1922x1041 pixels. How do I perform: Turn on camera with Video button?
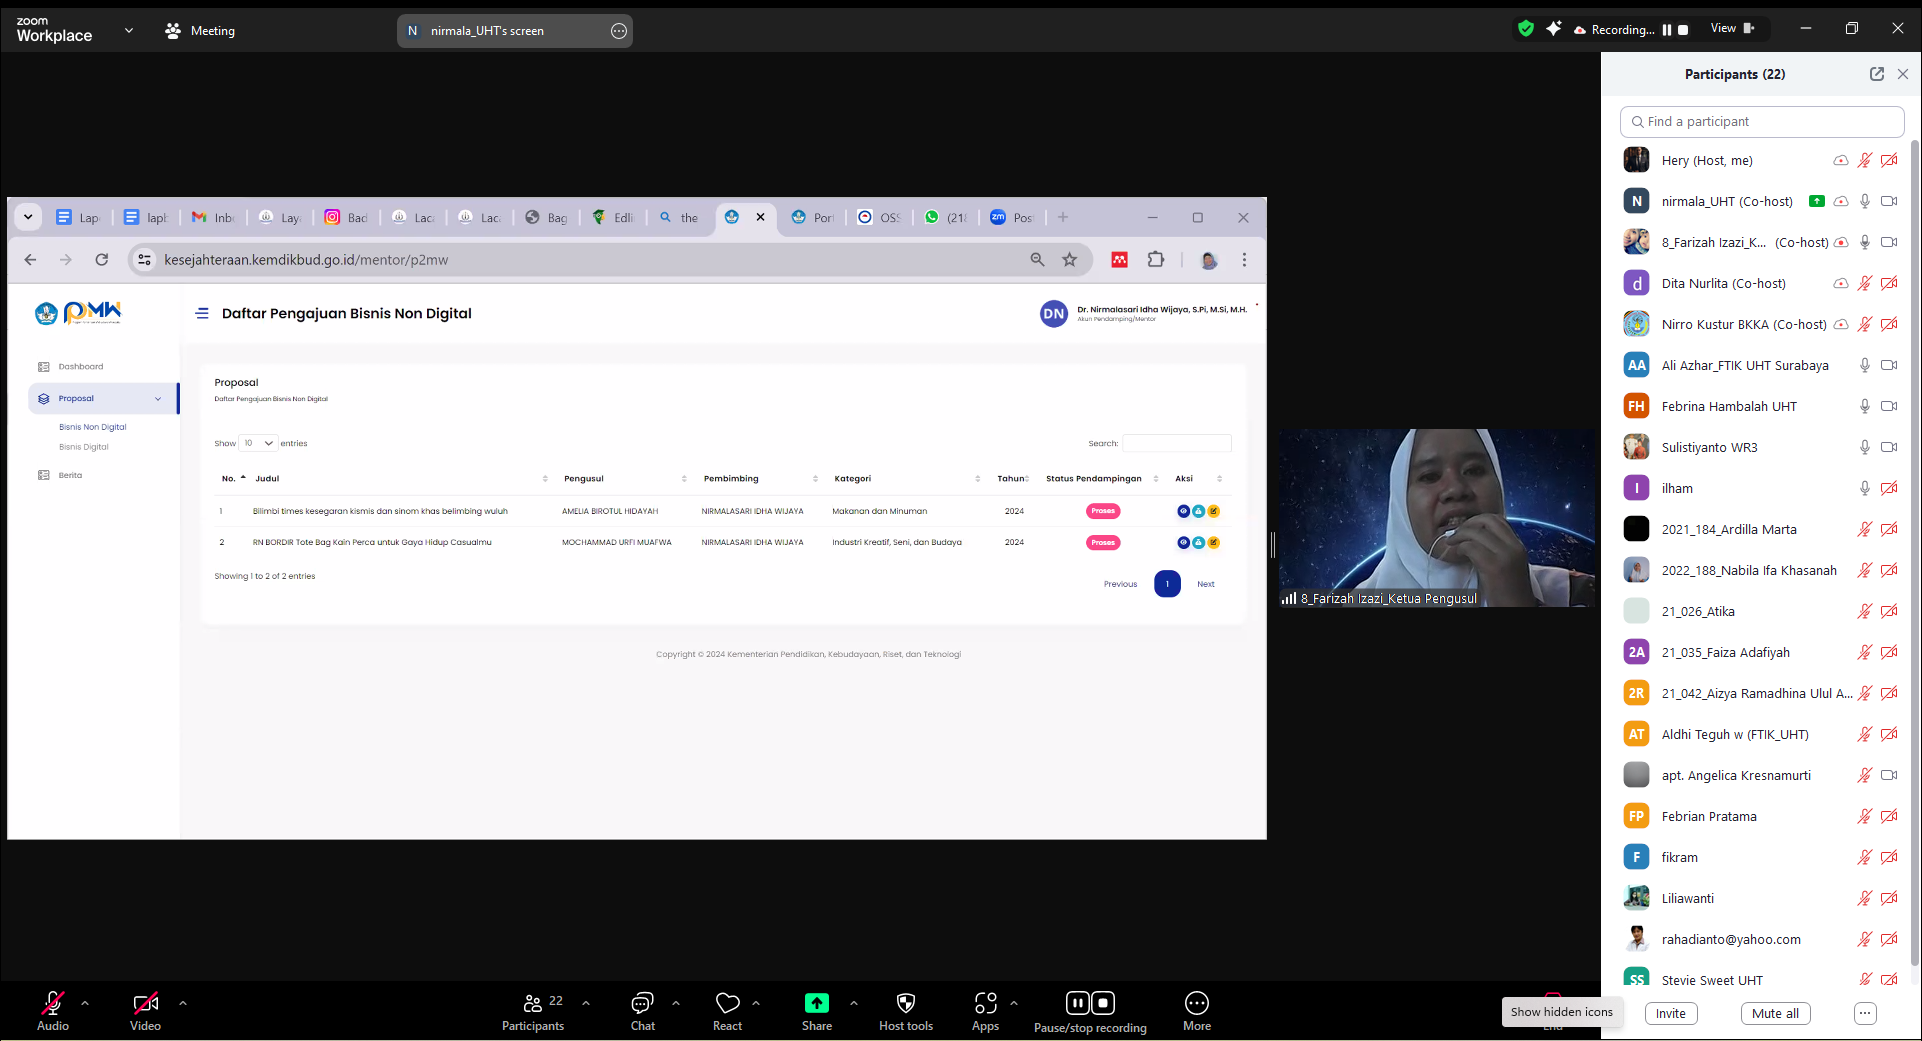(x=145, y=1003)
